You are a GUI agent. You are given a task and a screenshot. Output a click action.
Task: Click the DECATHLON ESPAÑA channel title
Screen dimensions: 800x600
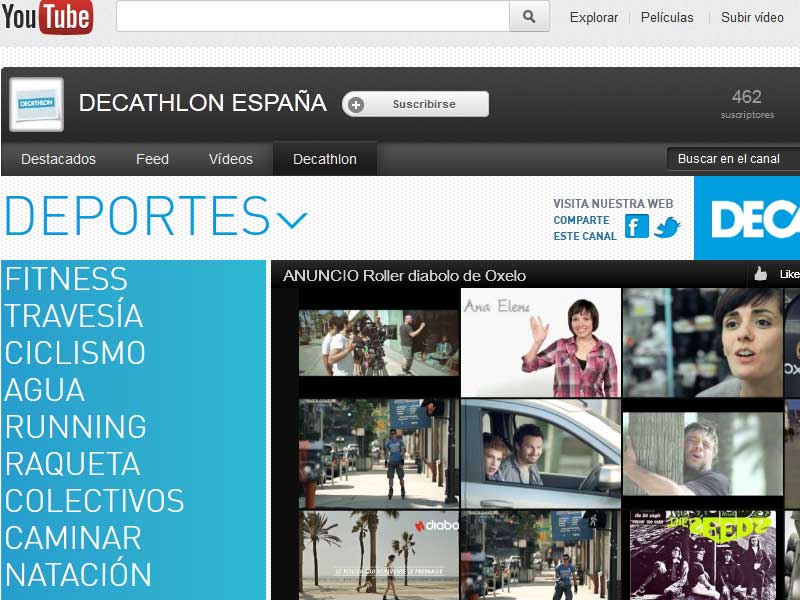click(203, 103)
